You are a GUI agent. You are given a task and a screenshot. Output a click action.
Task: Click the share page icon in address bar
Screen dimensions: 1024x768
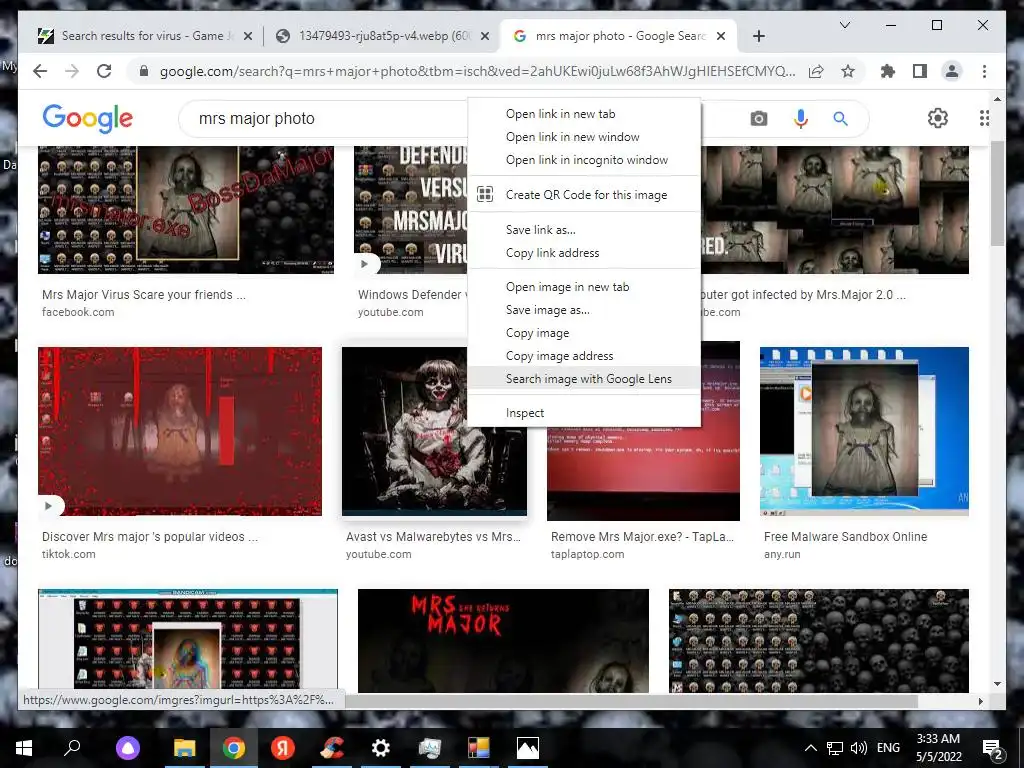(x=816, y=72)
